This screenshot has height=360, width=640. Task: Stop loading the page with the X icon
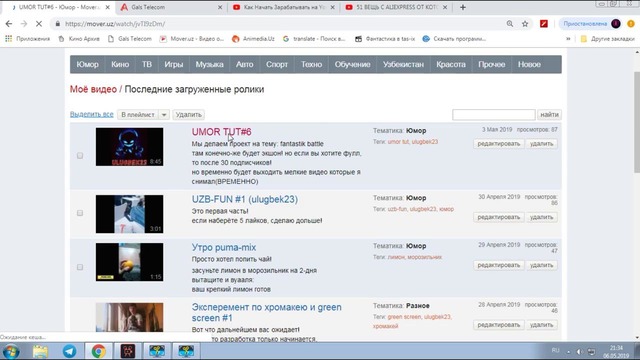(x=39, y=24)
